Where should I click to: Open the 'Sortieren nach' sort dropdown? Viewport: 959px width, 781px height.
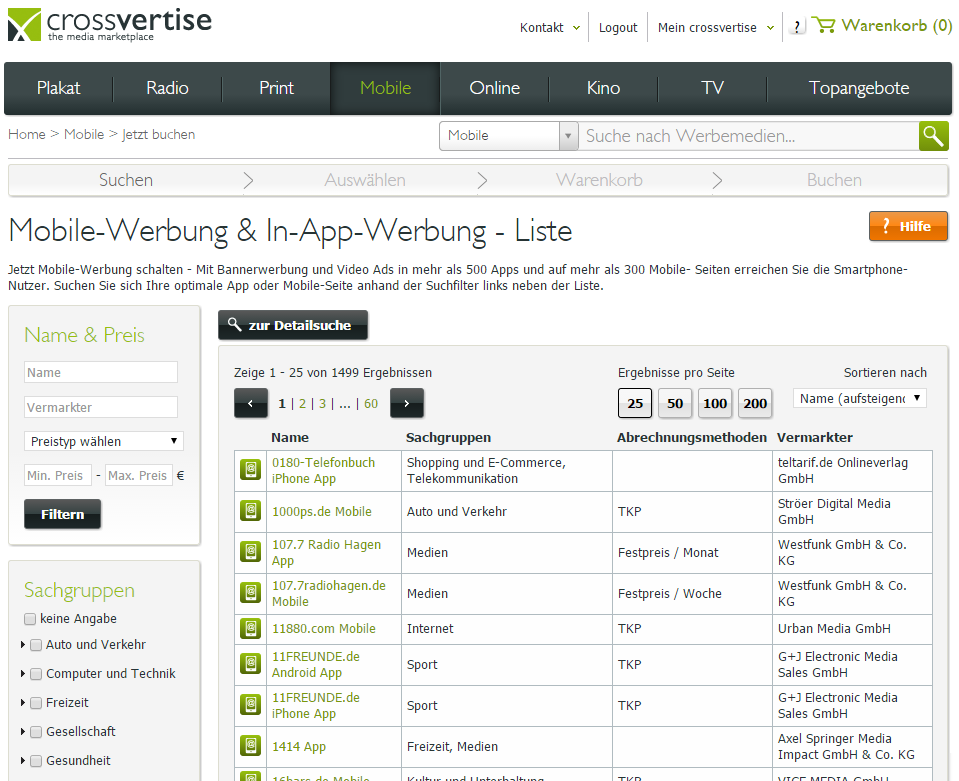pyautogui.click(x=859, y=398)
